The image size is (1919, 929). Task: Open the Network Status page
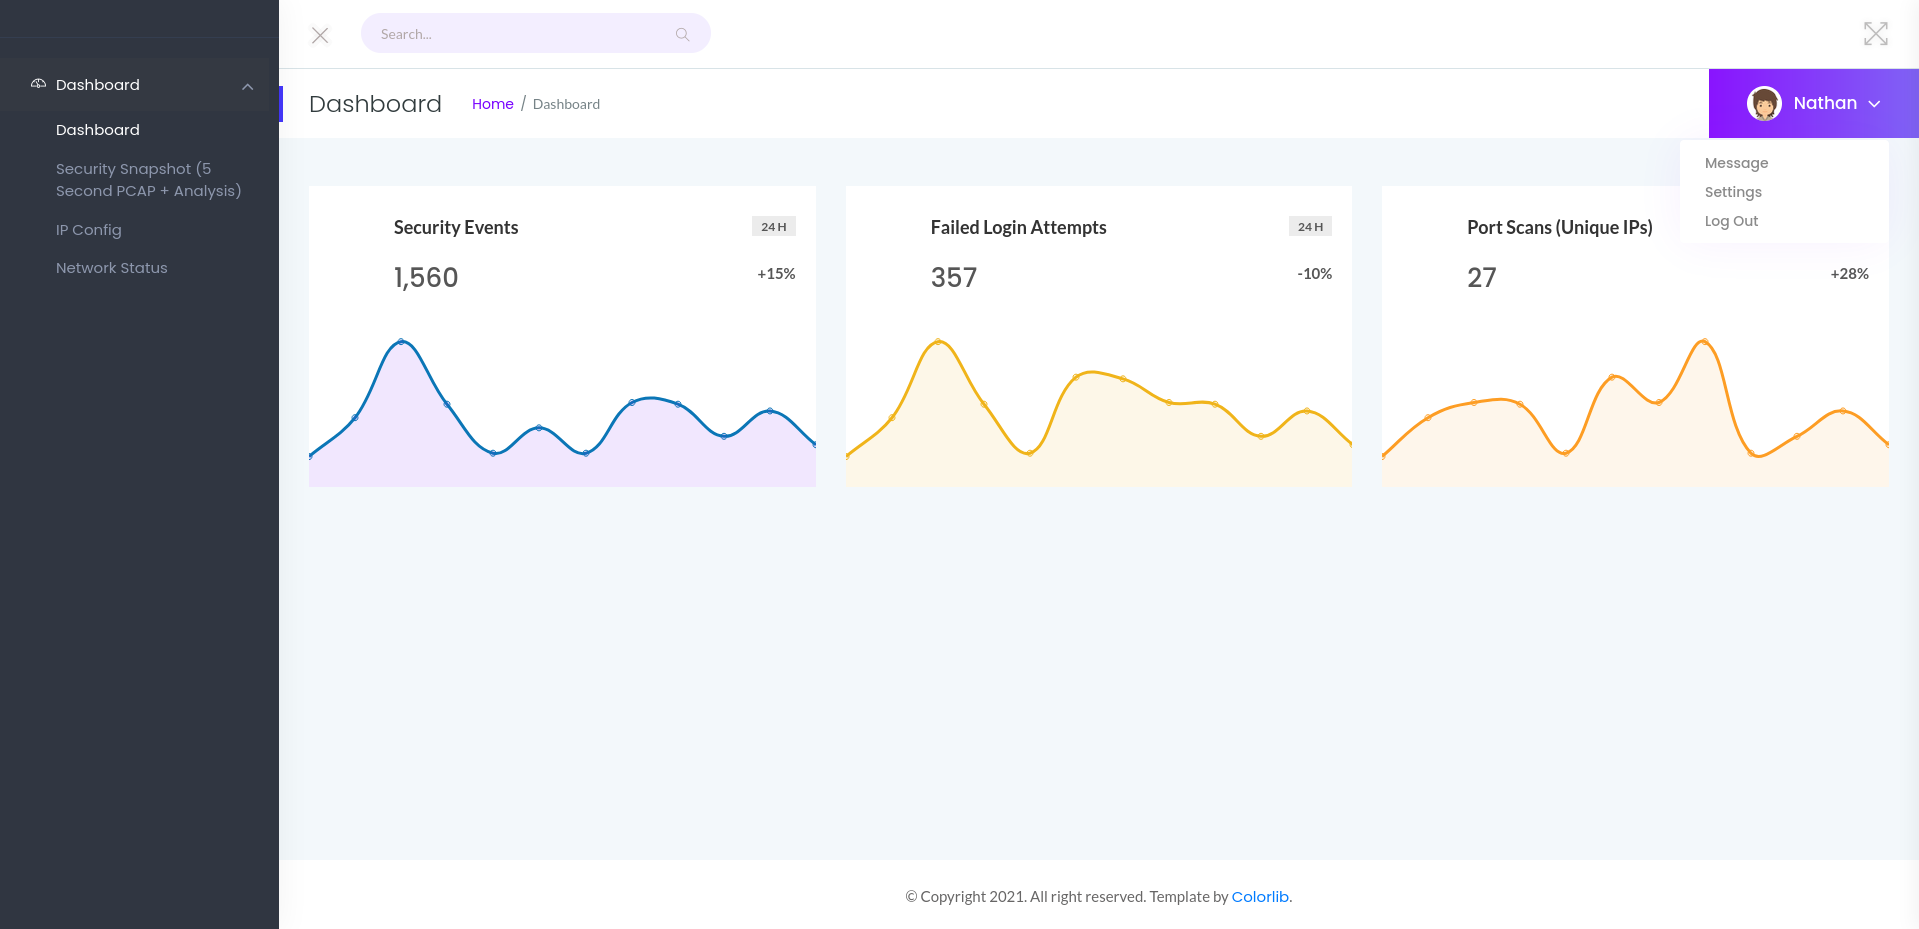tap(112, 268)
